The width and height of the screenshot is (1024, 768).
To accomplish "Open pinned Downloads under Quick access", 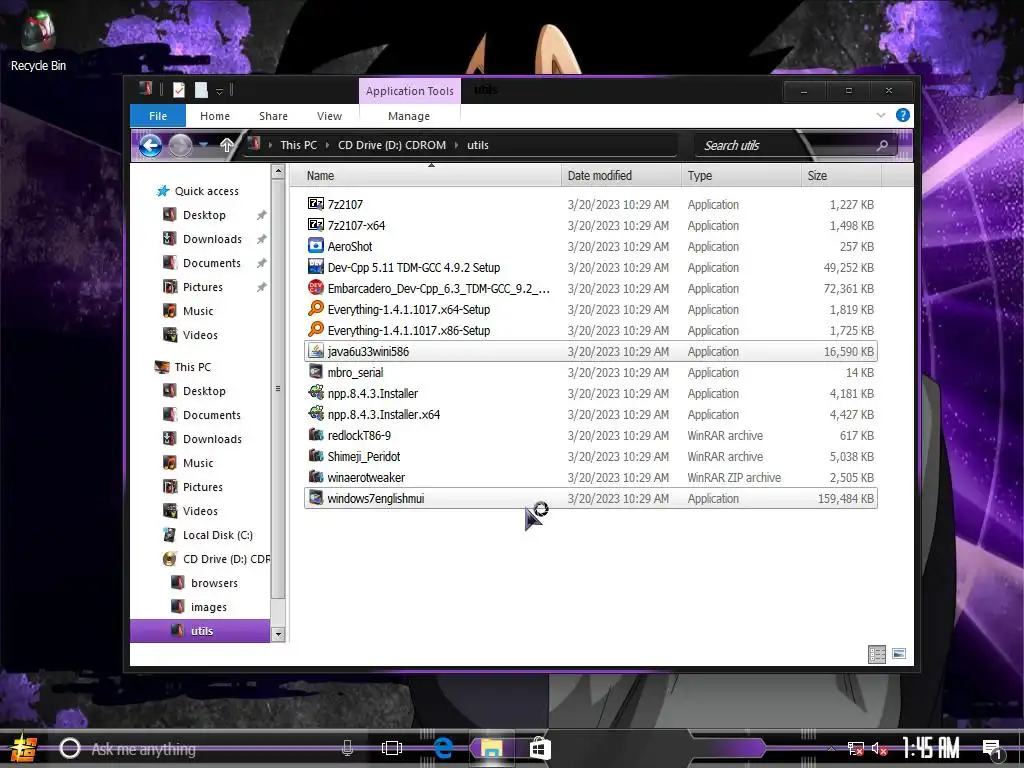I will click(212, 239).
